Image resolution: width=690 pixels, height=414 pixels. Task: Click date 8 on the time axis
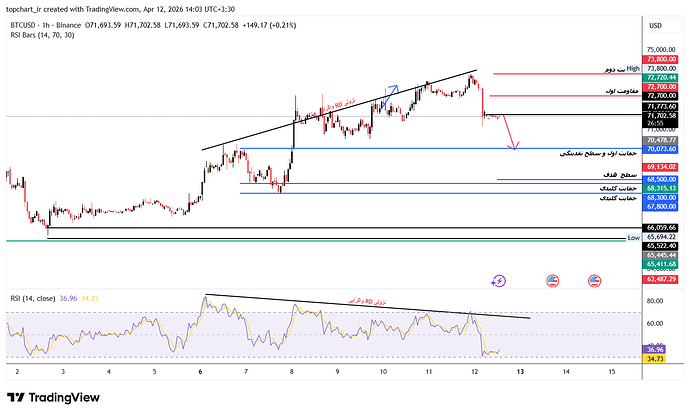click(x=292, y=371)
